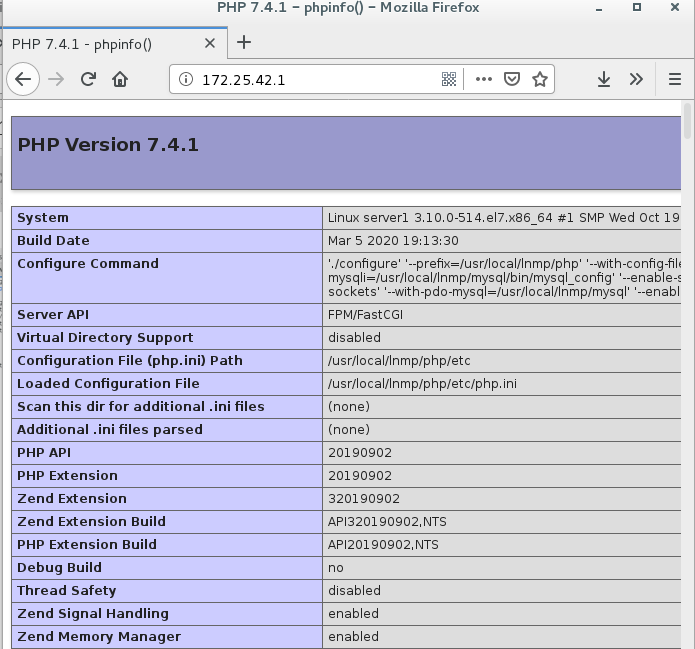Go back to the previous page

pos(23,79)
